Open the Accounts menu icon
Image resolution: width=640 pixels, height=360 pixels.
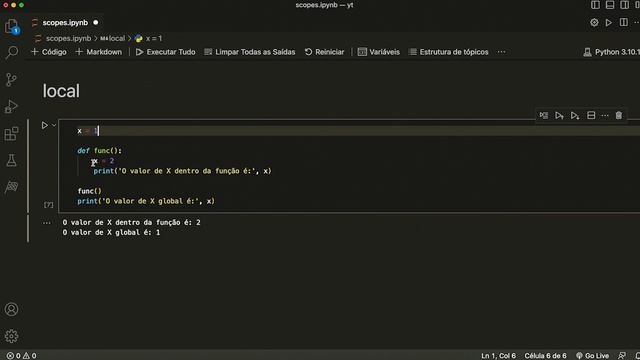(x=11, y=309)
